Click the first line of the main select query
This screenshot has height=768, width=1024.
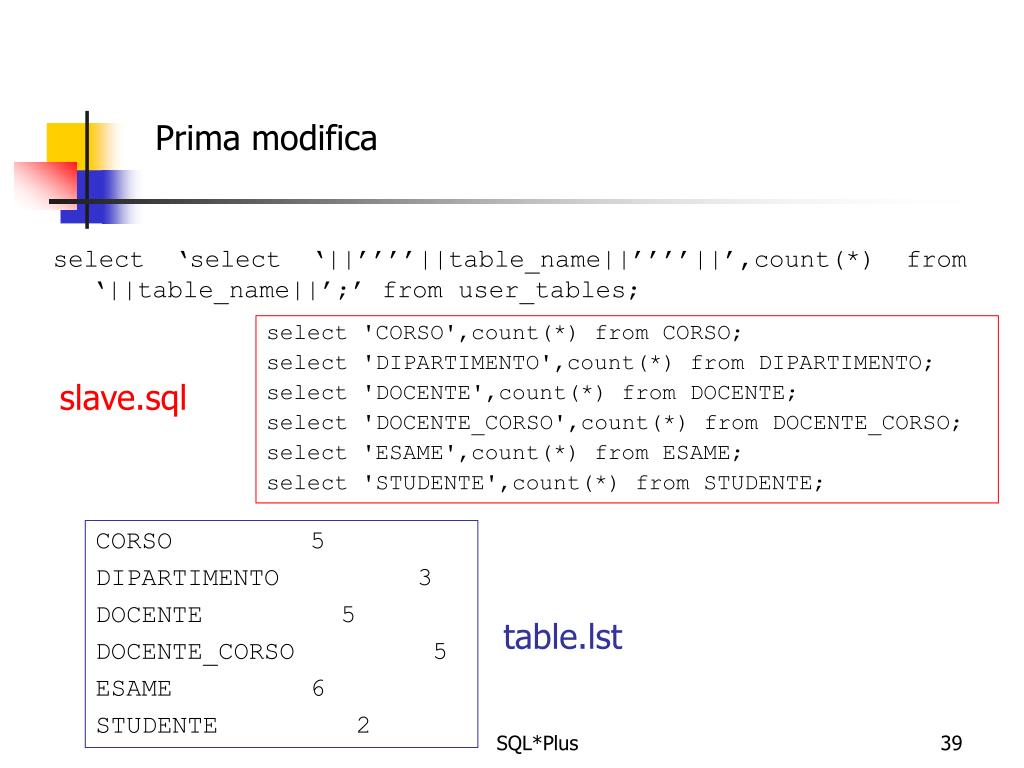pos(510,260)
